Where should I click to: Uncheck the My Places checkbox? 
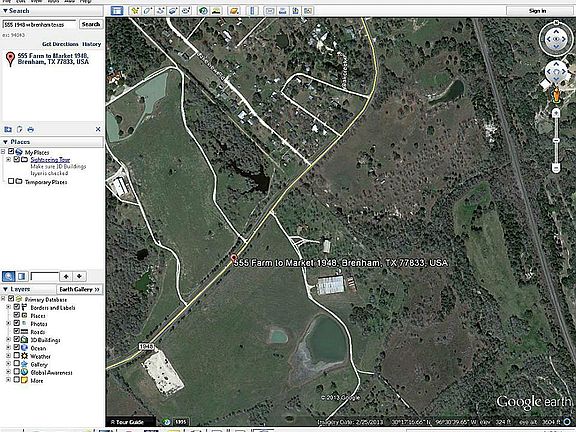click(11, 151)
